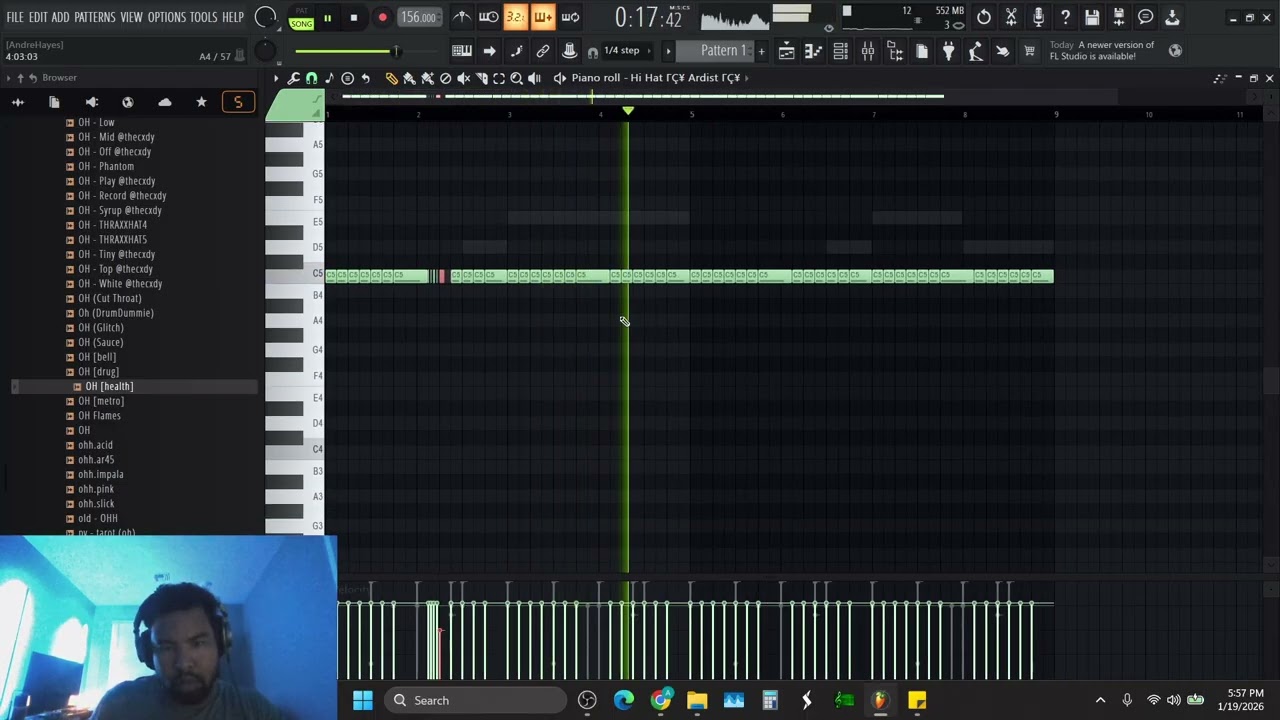This screenshot has width=1280, height=720.
Task: Pick the zoom tool in piano roll toolbar
Action: 517,78
